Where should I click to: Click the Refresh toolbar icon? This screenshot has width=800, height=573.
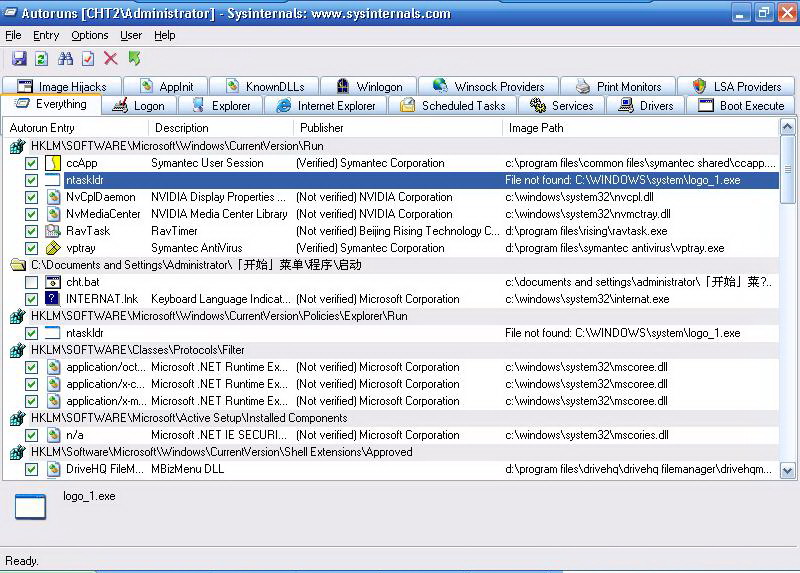(42, 60)
